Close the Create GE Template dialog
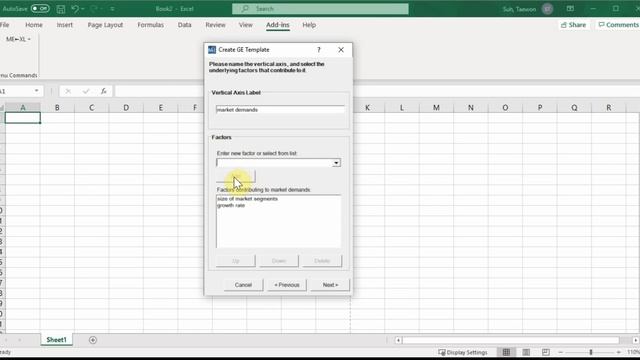 [x=341, y=50]
